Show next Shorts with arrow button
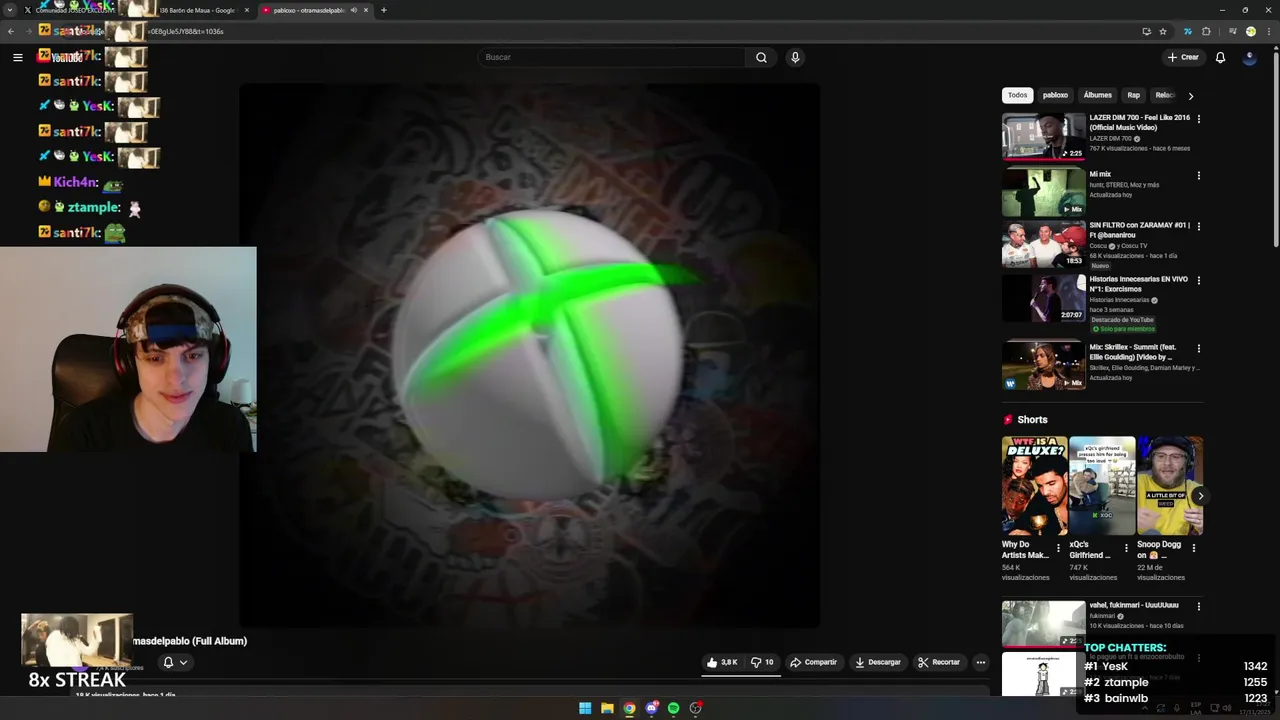The image size is (1280, 720). [x=1200, y=496]
